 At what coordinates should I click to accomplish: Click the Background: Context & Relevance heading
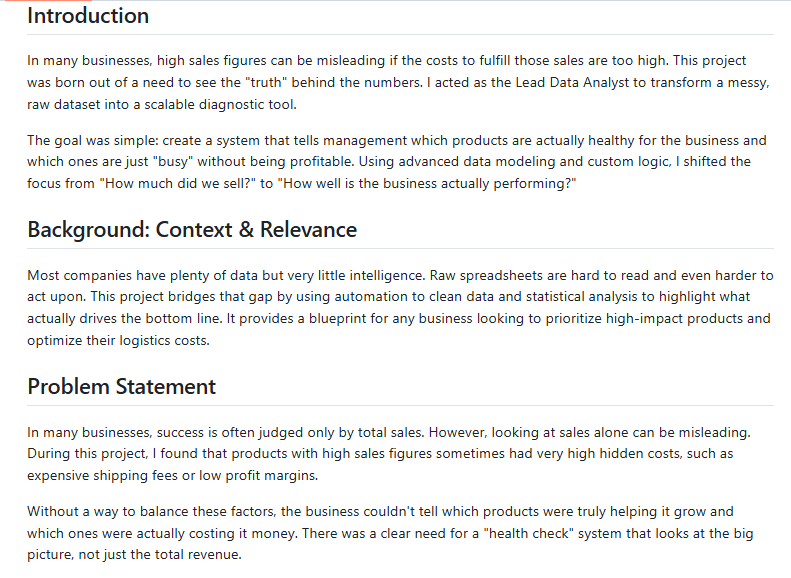coord(192,229)
